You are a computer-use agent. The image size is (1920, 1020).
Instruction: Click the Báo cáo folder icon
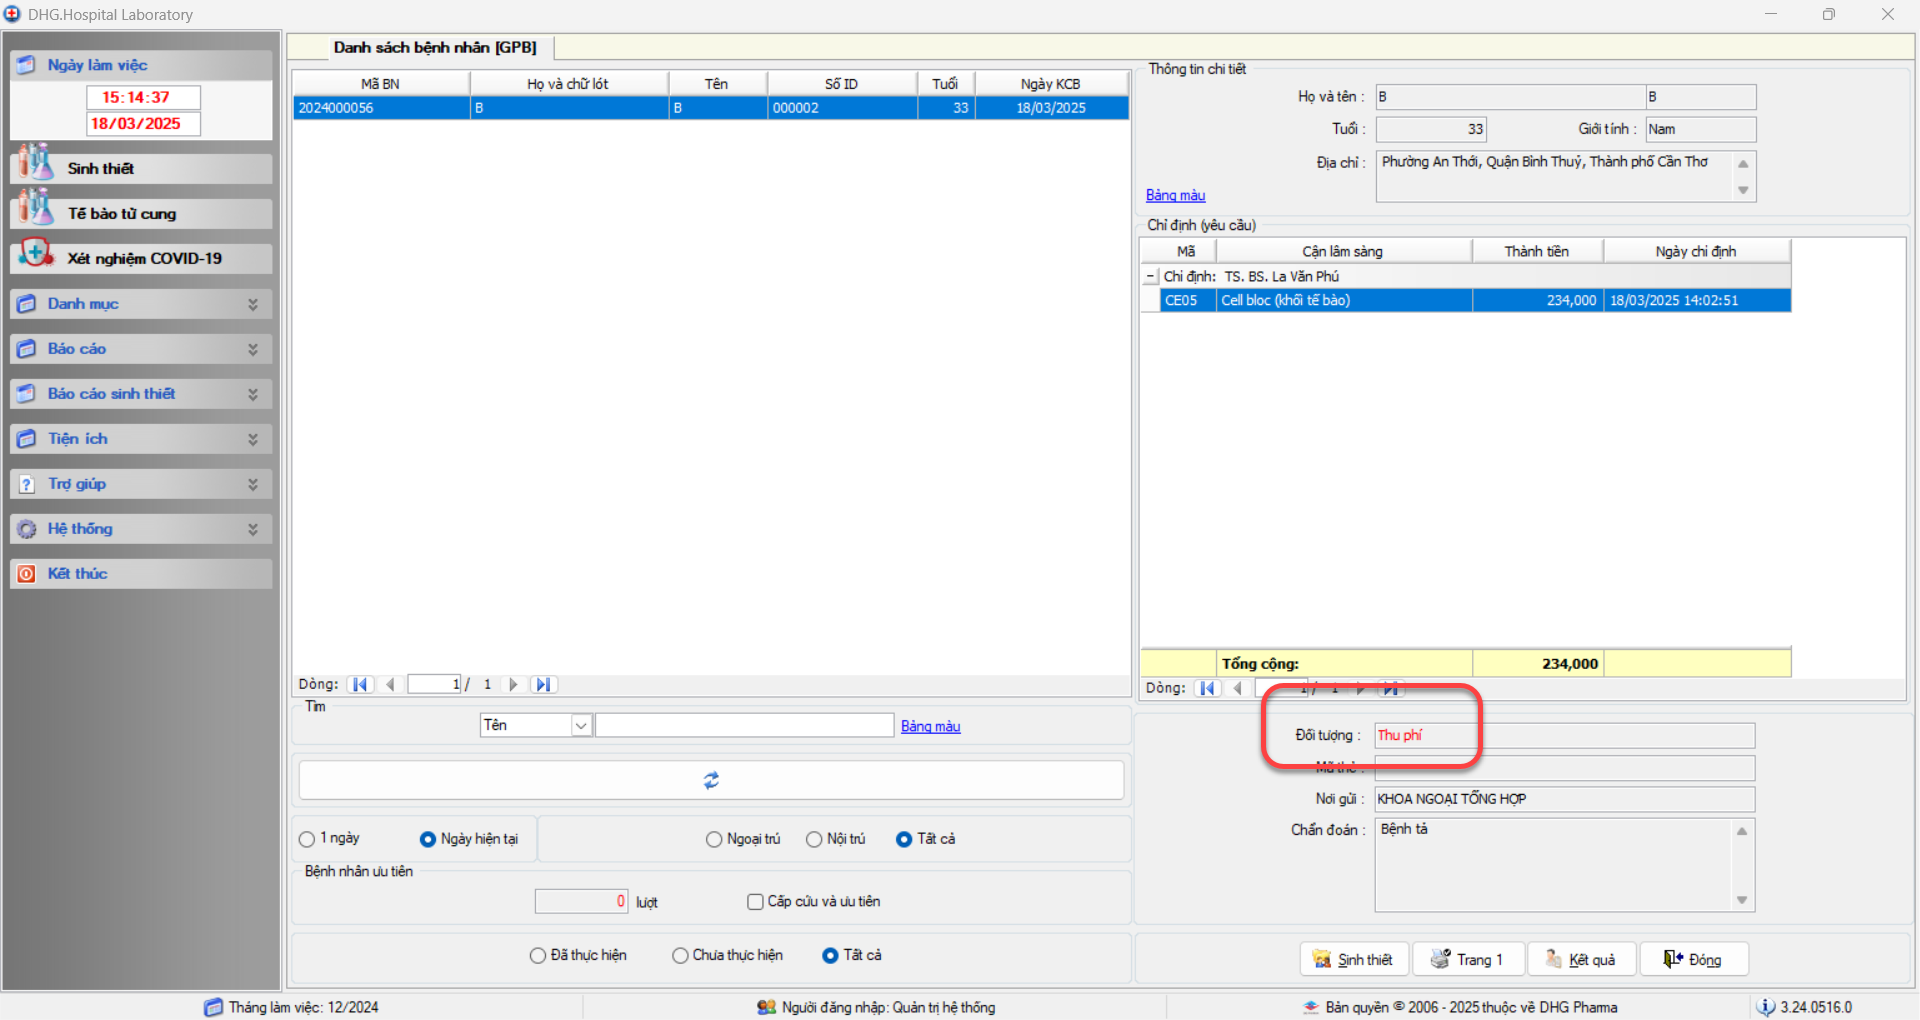27,349
